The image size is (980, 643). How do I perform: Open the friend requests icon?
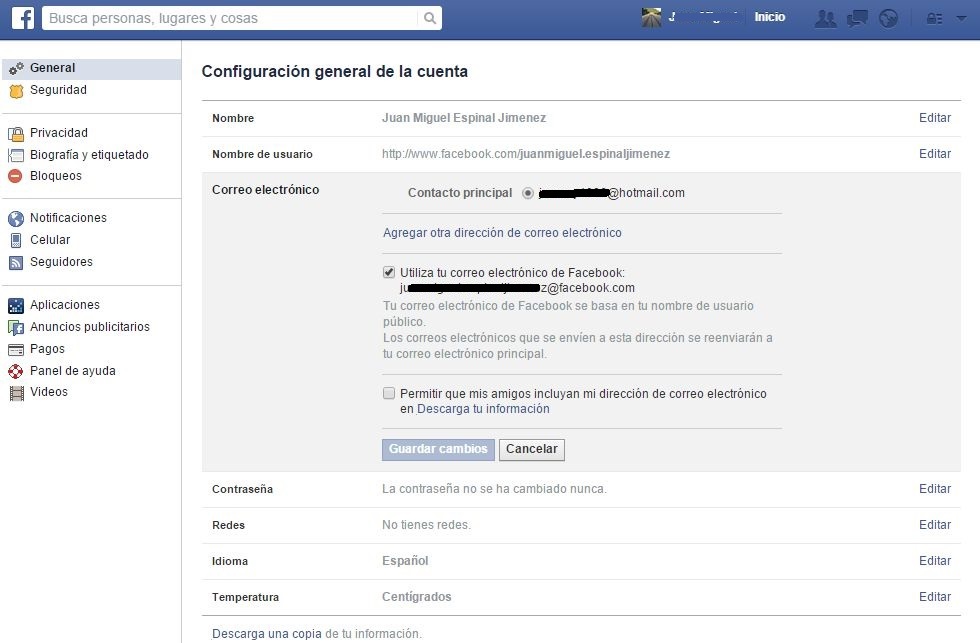pyautogui.click(x=826, y=18)
